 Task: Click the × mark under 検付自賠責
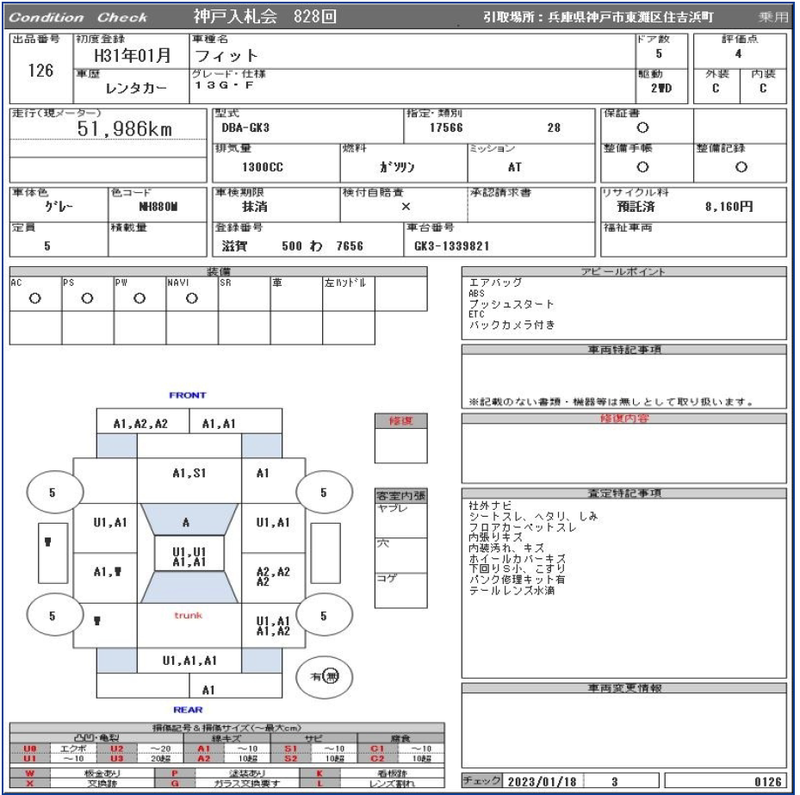coord(406,207)
